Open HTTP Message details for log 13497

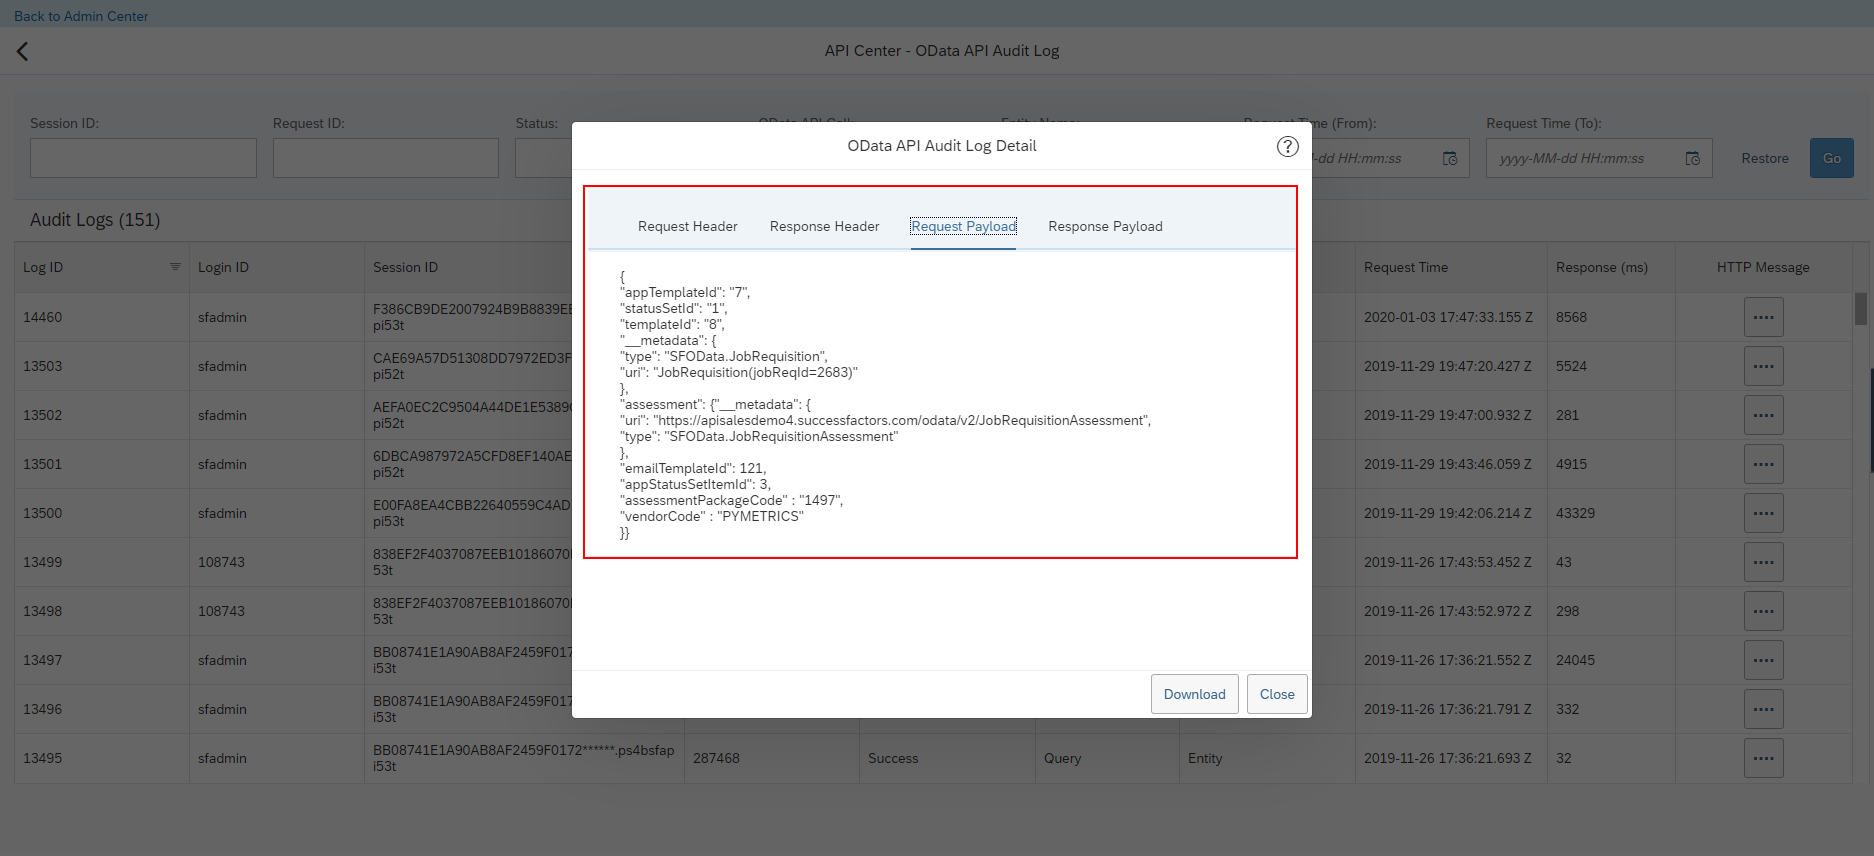click(1763, 660)
